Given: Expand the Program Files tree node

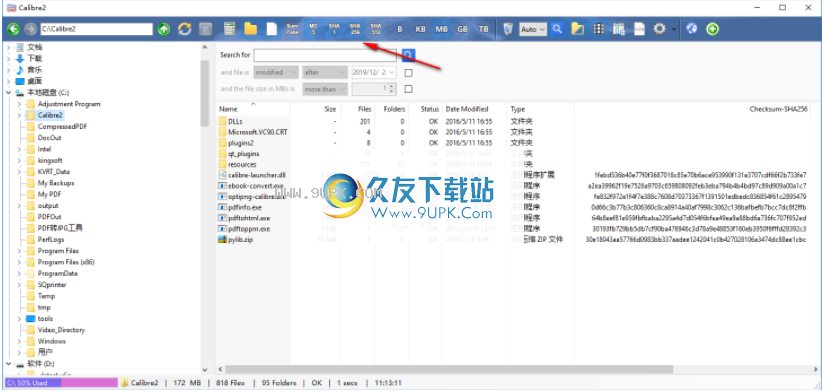Looking at the screenshot, I should (x=19, y=251).
